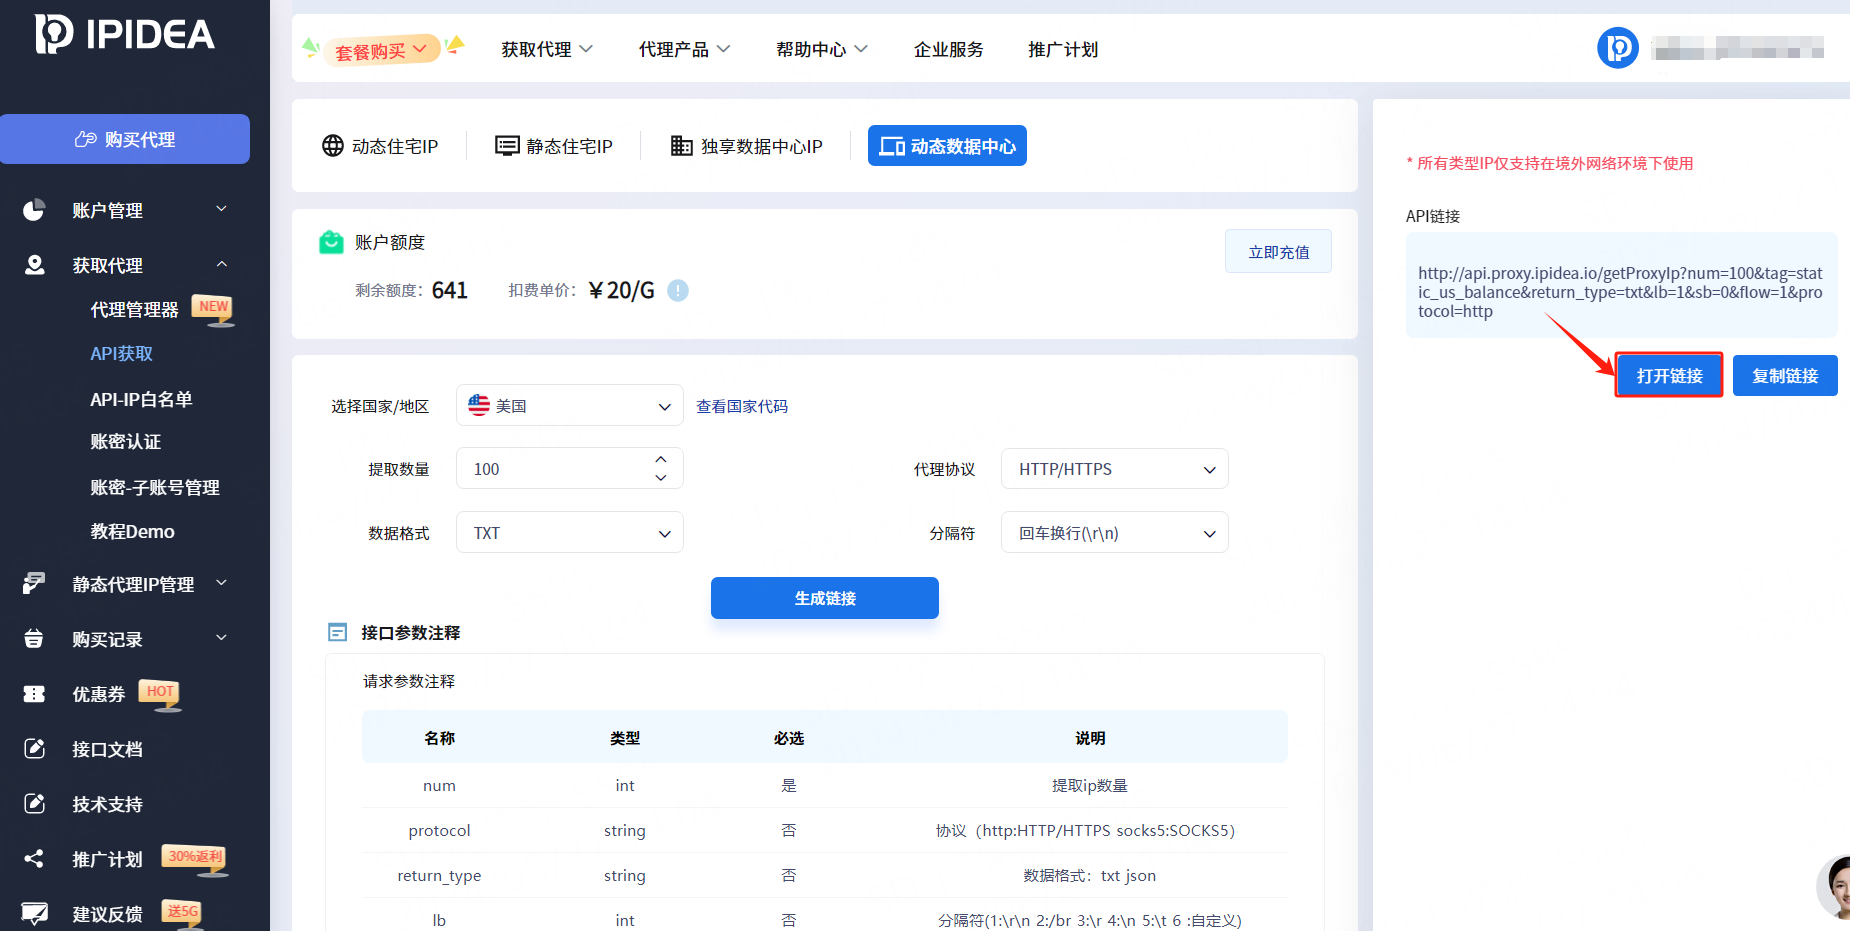
Task: Collapse the 获取代理 sidebar section
Action: pos(222,264)
